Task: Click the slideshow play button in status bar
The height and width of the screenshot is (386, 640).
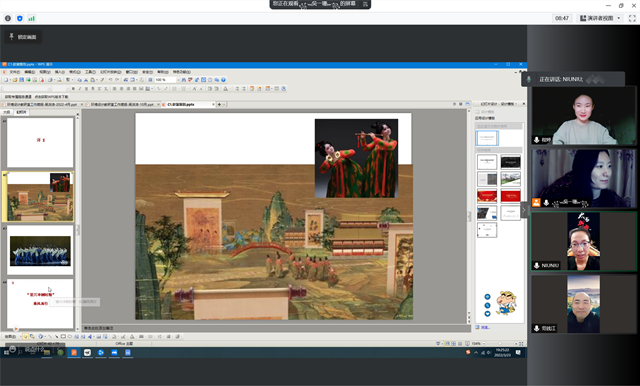Action: (467, 344)
